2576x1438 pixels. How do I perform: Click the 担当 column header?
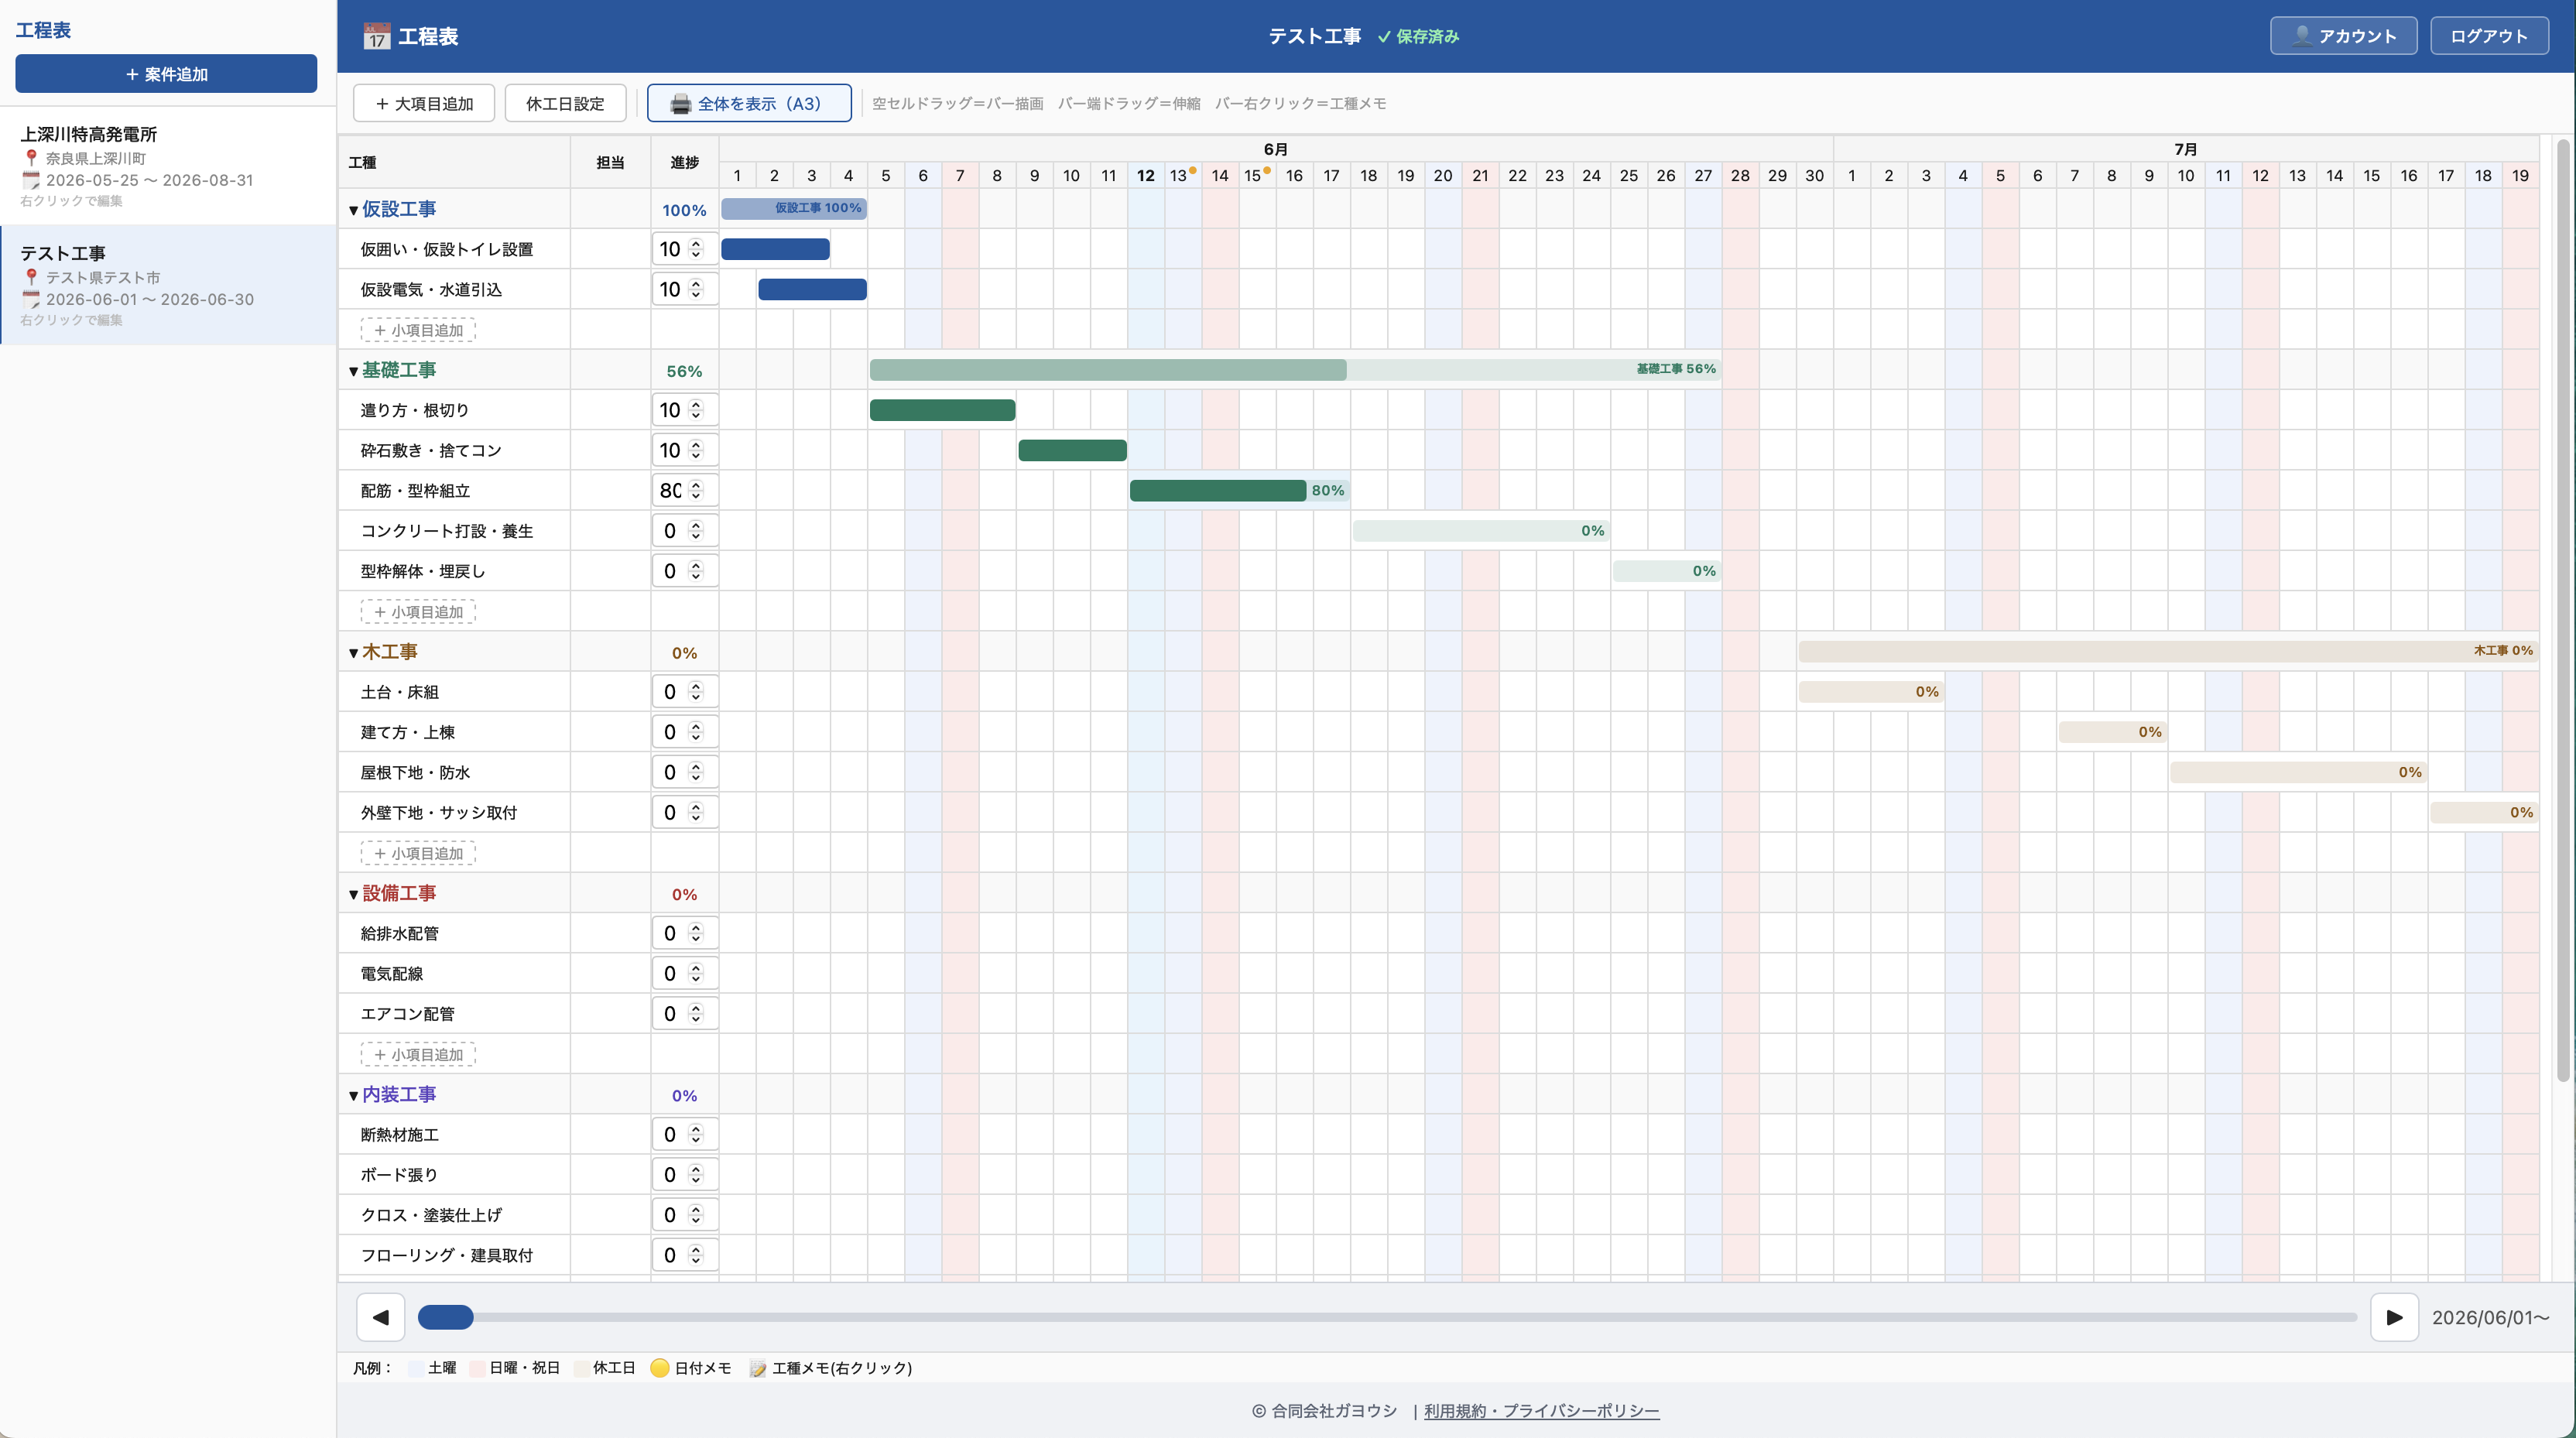pyautogui.click(x=610, y=162)
